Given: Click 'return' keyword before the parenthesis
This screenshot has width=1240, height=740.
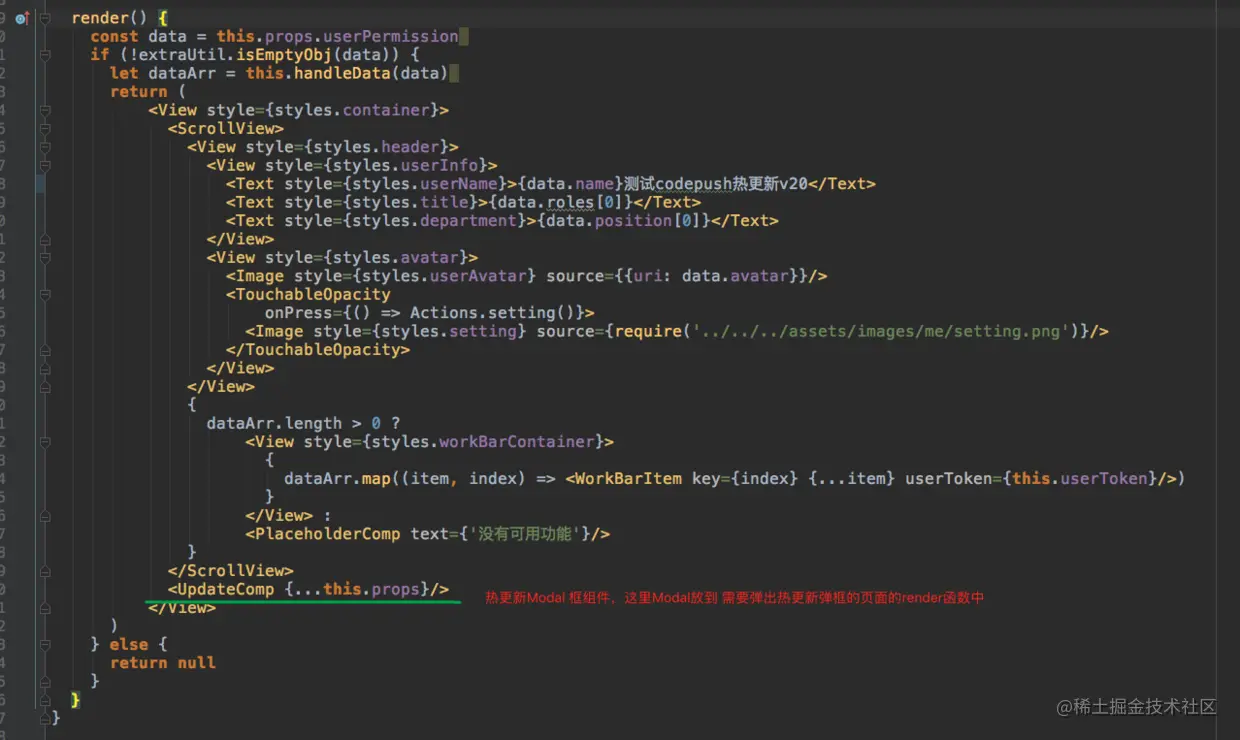Looking at the screenshot, I should pyautogui.click(x=139, y=92).
